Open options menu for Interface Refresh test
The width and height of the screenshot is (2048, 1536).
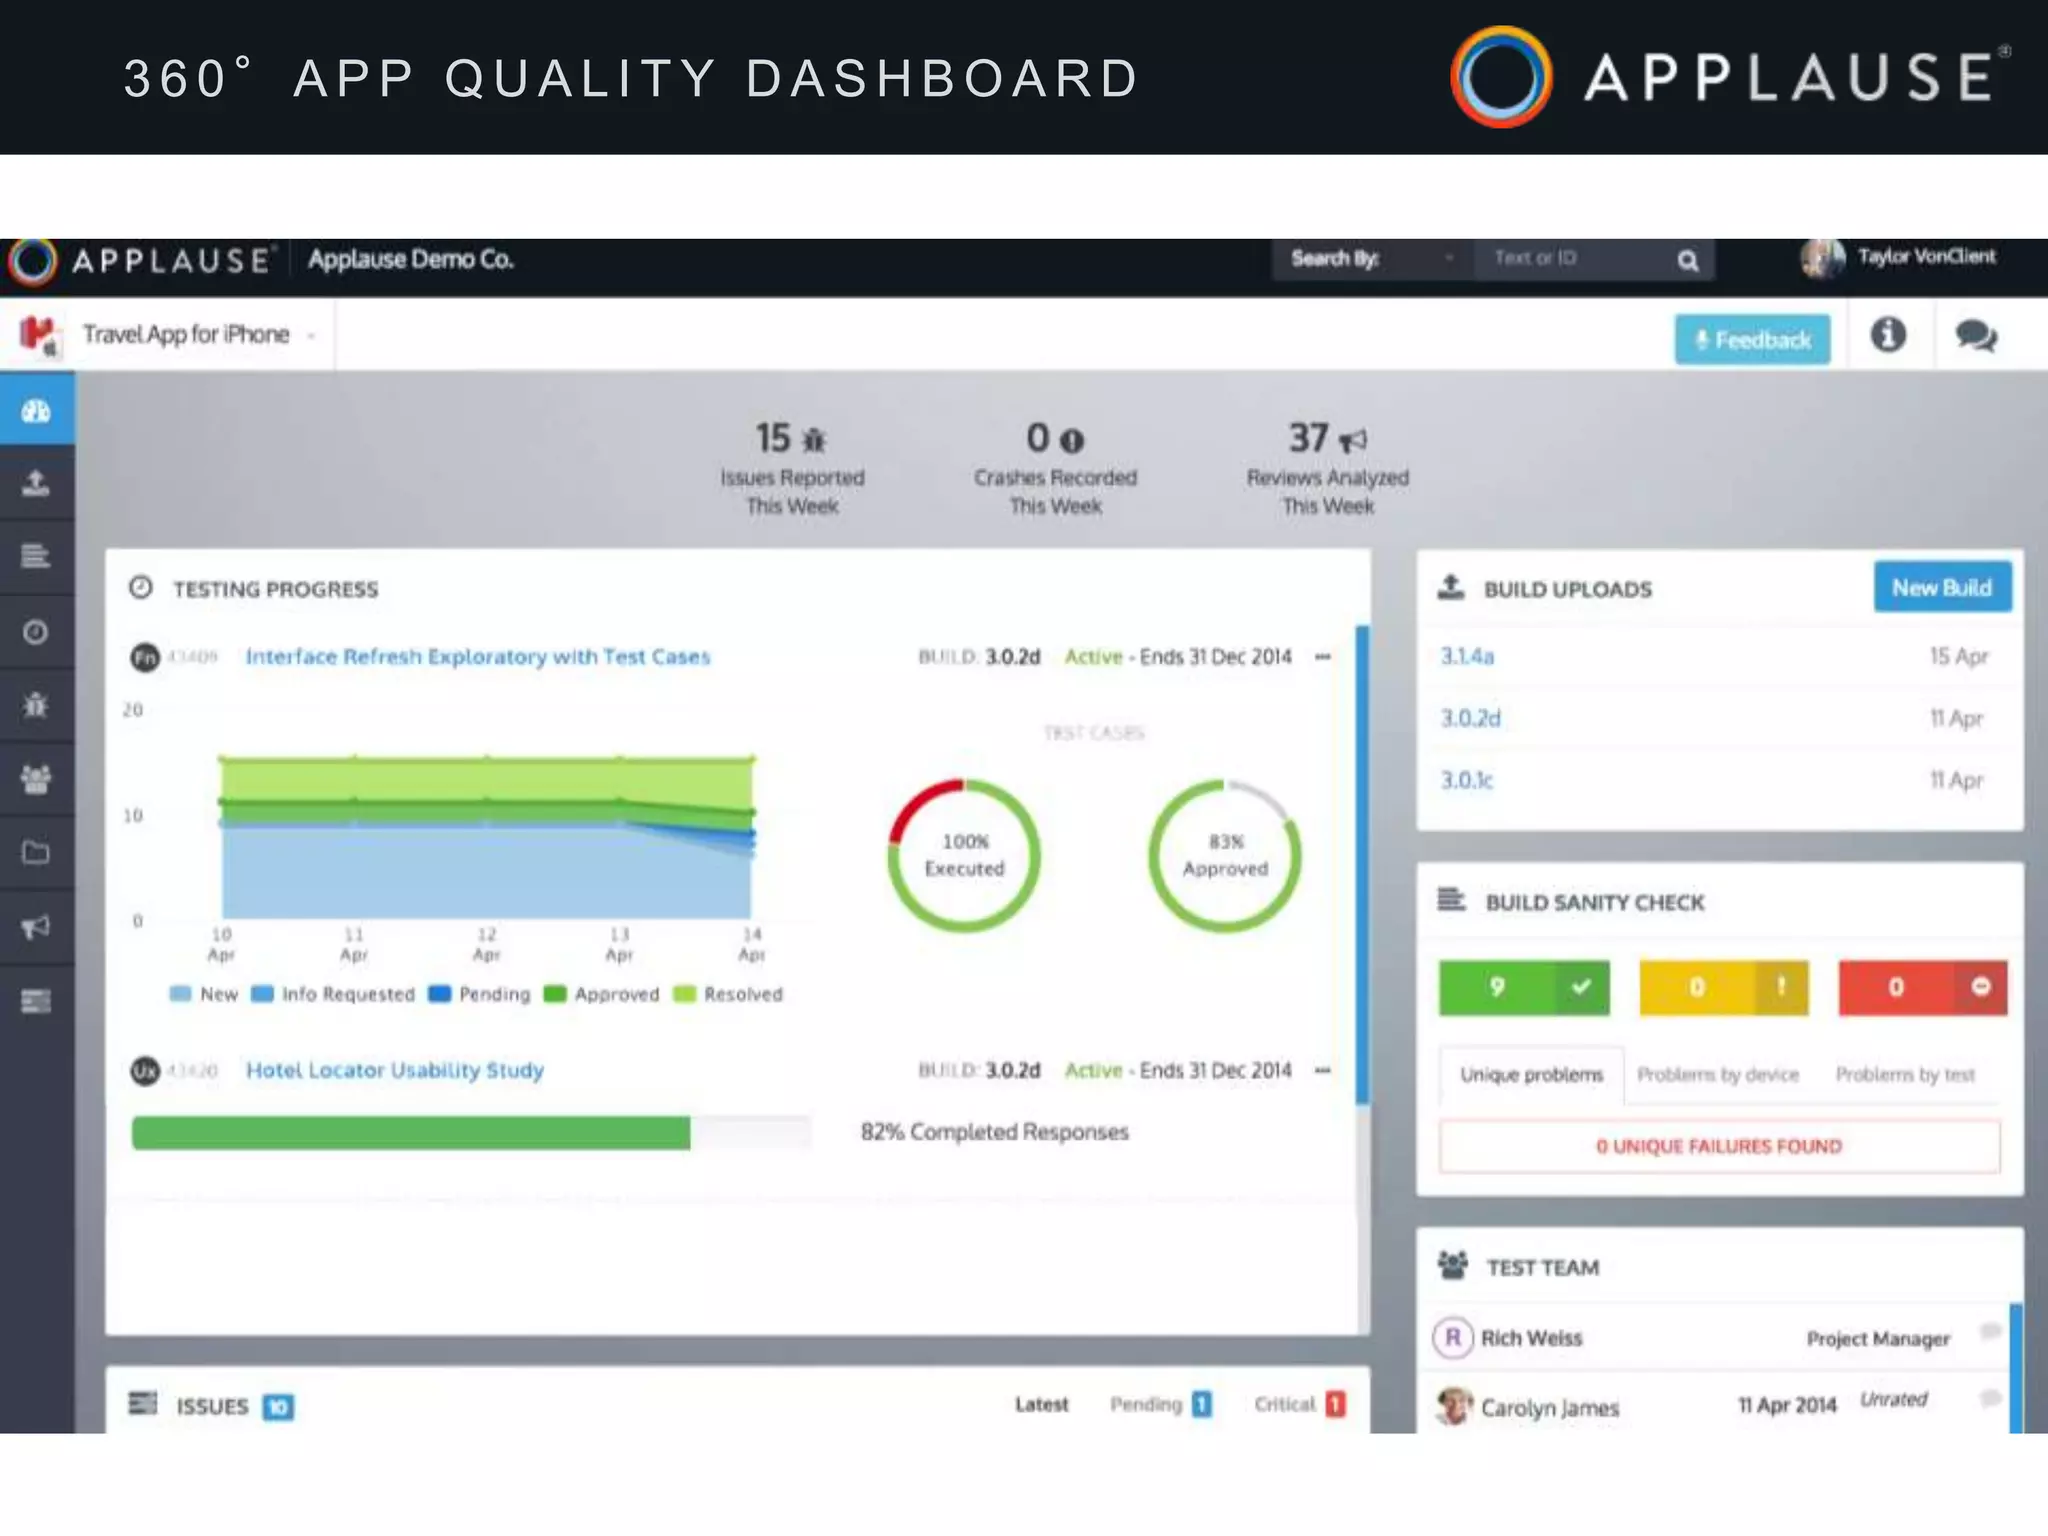(1323, 657)
